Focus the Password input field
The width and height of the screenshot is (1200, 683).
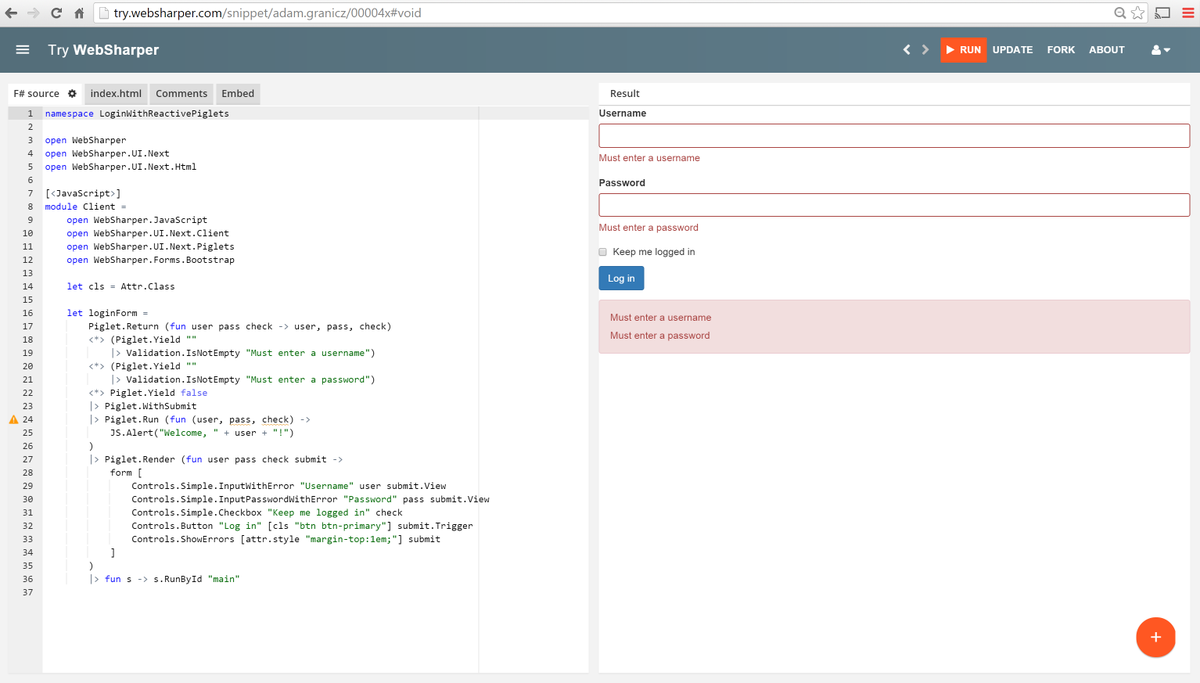pyautogui.click(x=894, y=205)
